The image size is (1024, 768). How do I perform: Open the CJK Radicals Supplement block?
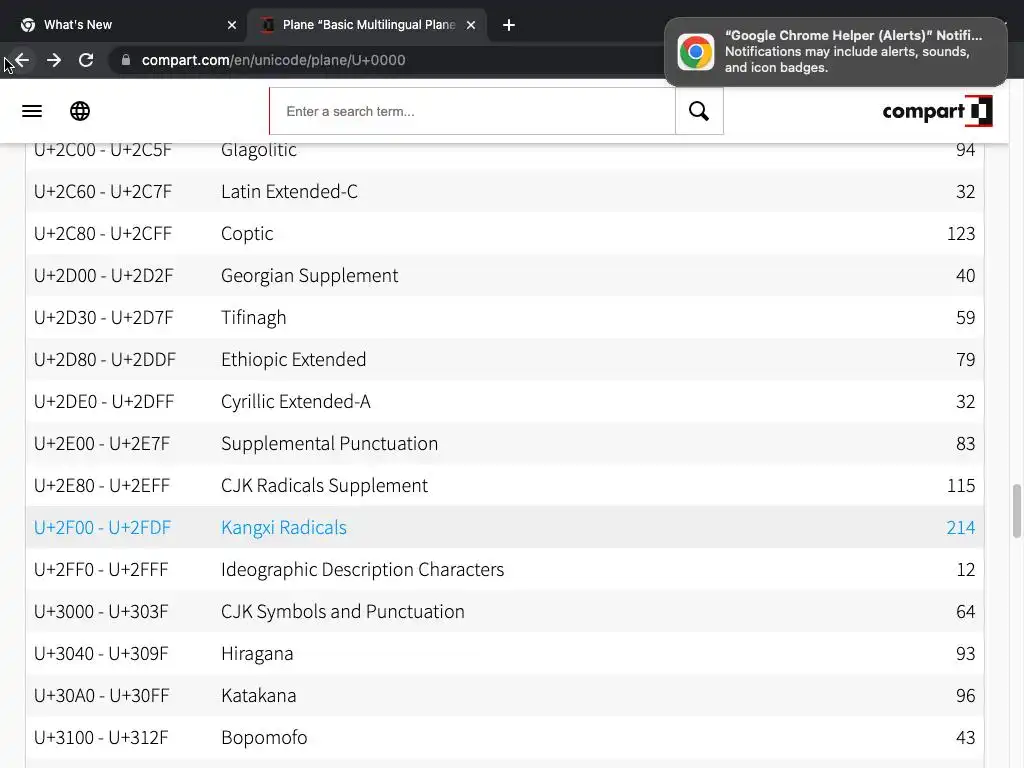[x=324, y=485]
